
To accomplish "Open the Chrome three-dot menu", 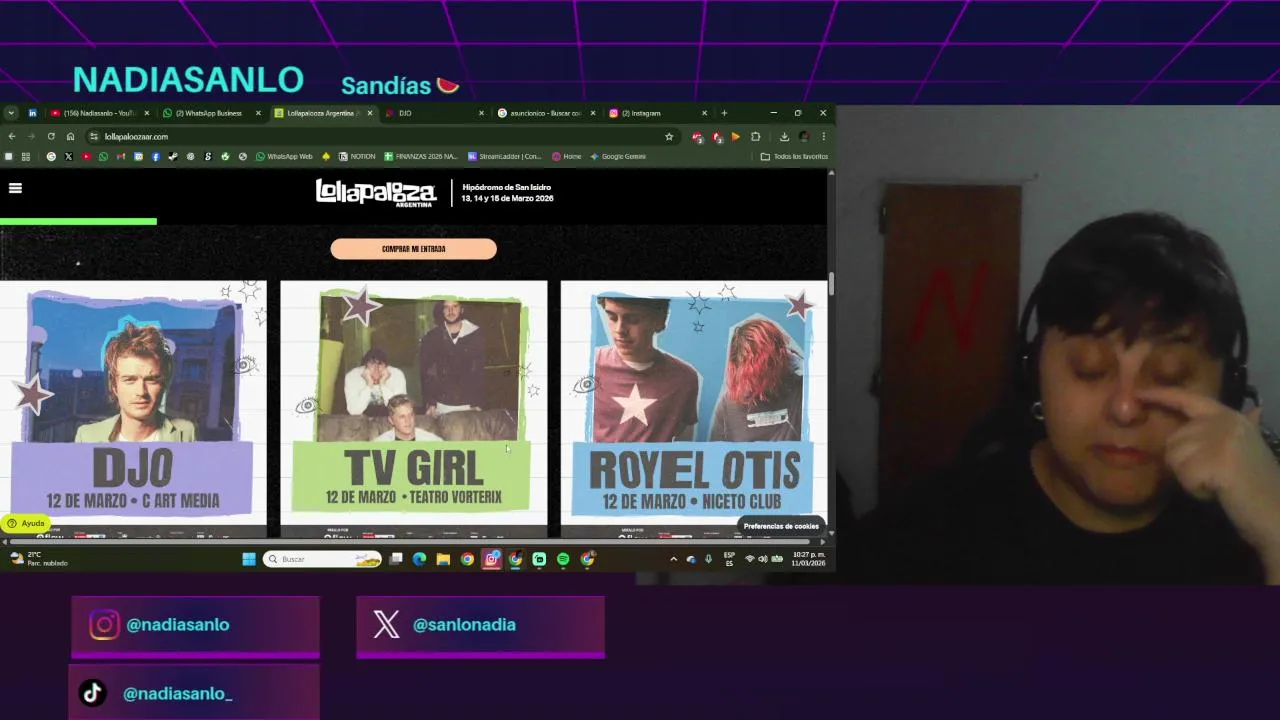I will pos(824,136).
